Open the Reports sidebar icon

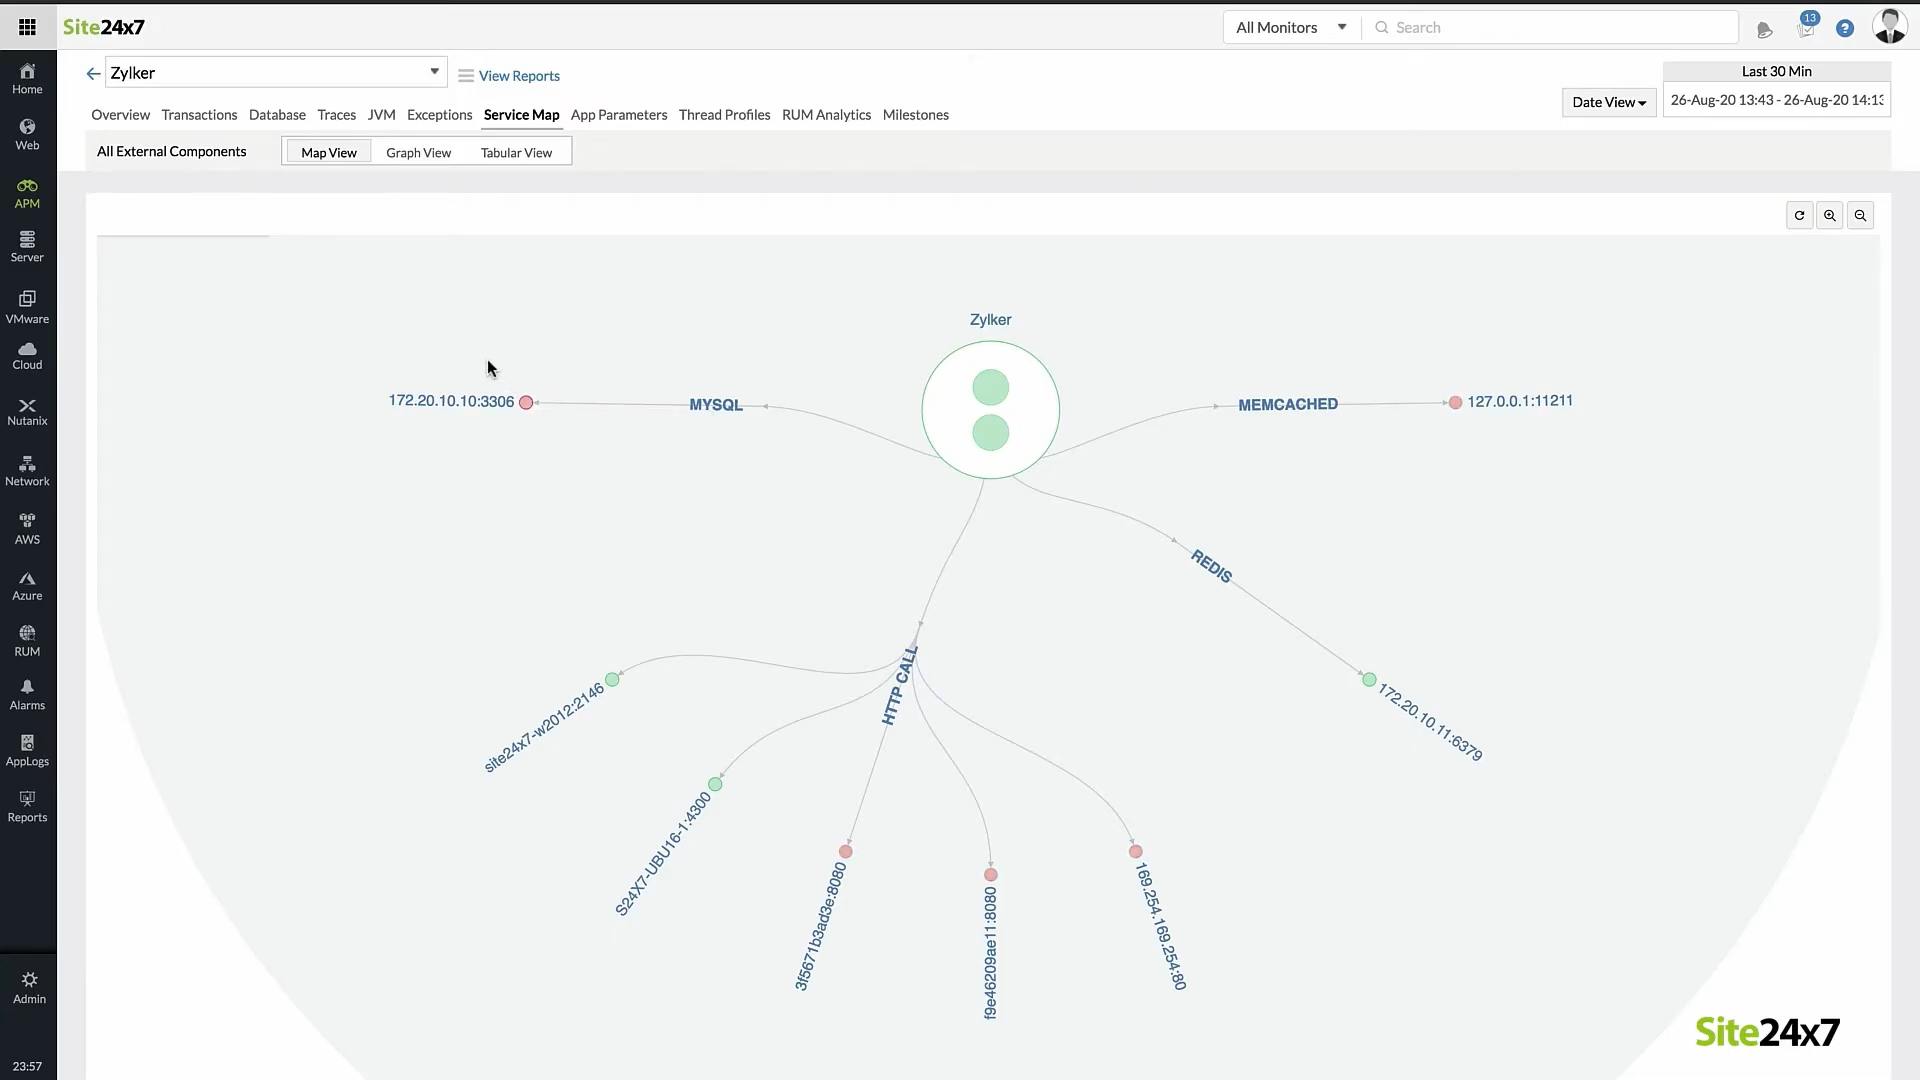pyautogui.click(x=27, y=807)
